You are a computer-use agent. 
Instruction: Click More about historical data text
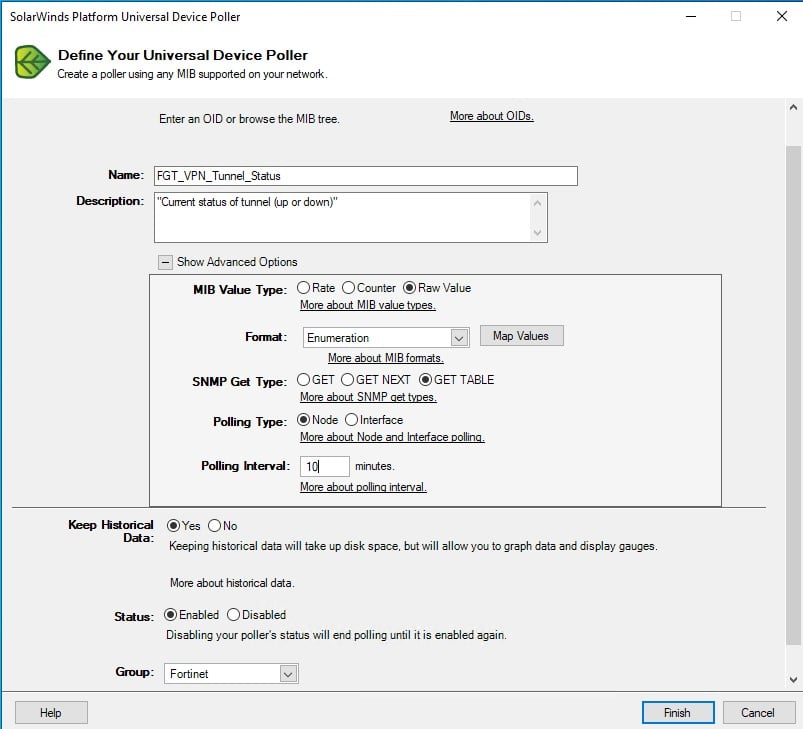click(x=232, y=583)
